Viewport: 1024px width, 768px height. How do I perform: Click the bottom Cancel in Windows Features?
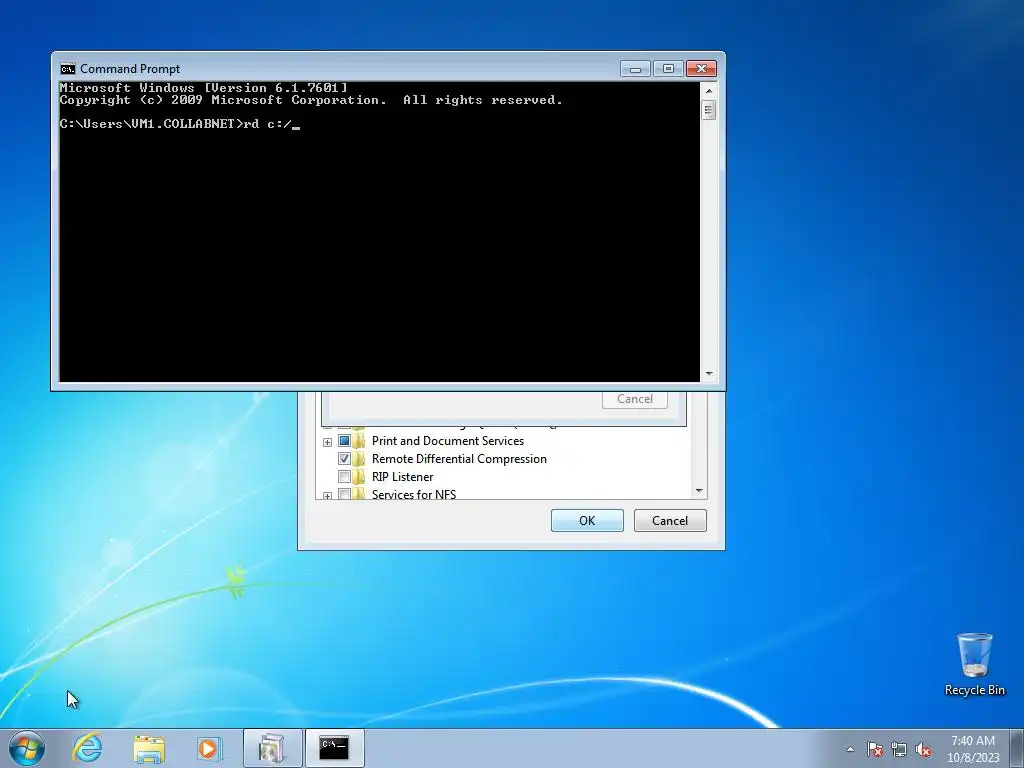[670, 520]
